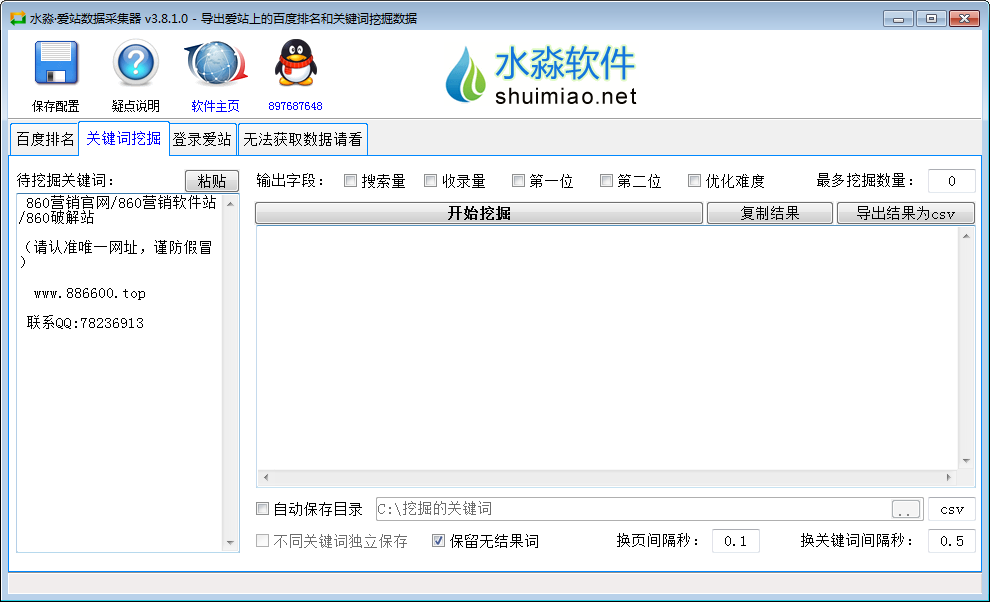Maximize the application window

coord(931,18)
